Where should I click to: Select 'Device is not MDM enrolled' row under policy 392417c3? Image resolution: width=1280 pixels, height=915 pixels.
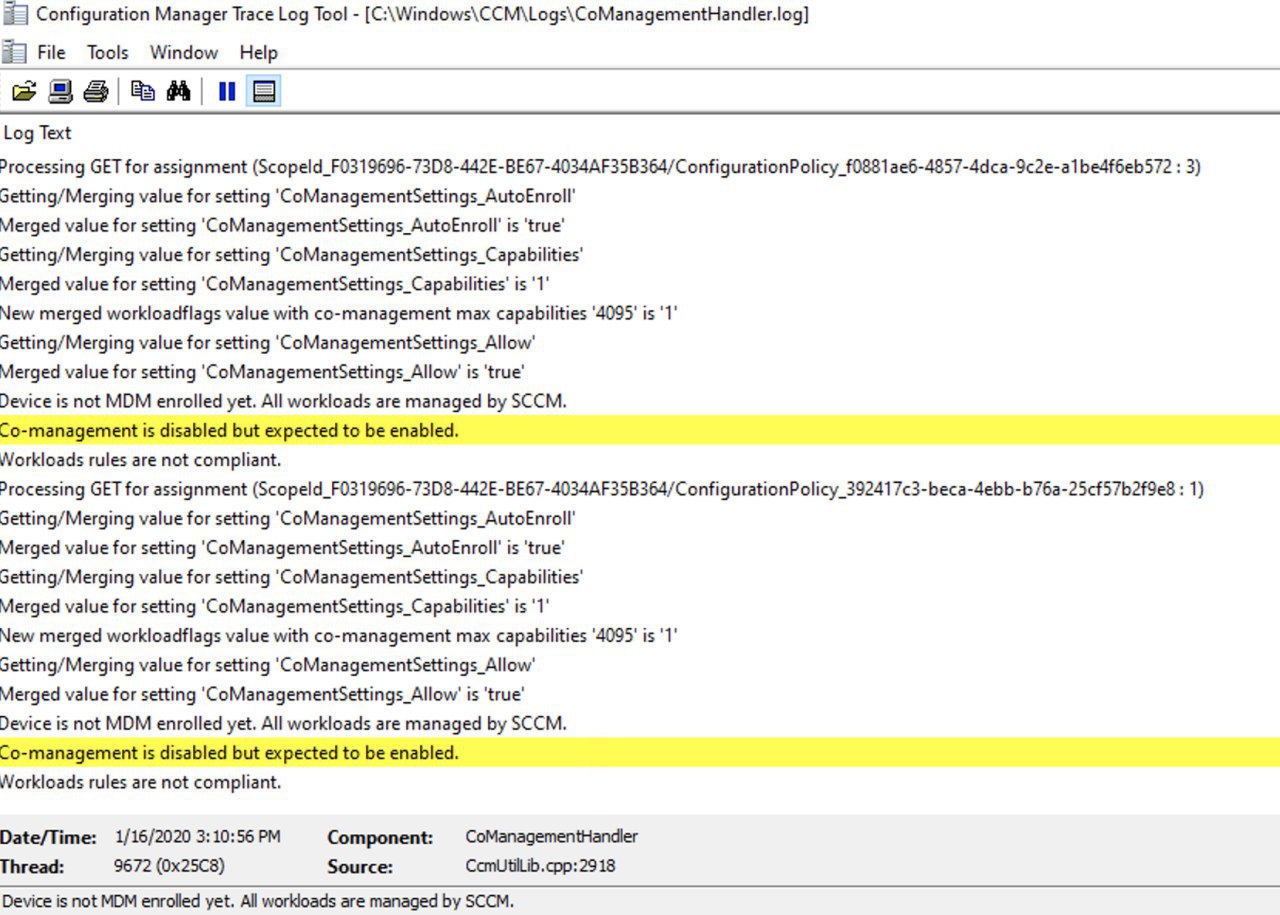point(640,723)
